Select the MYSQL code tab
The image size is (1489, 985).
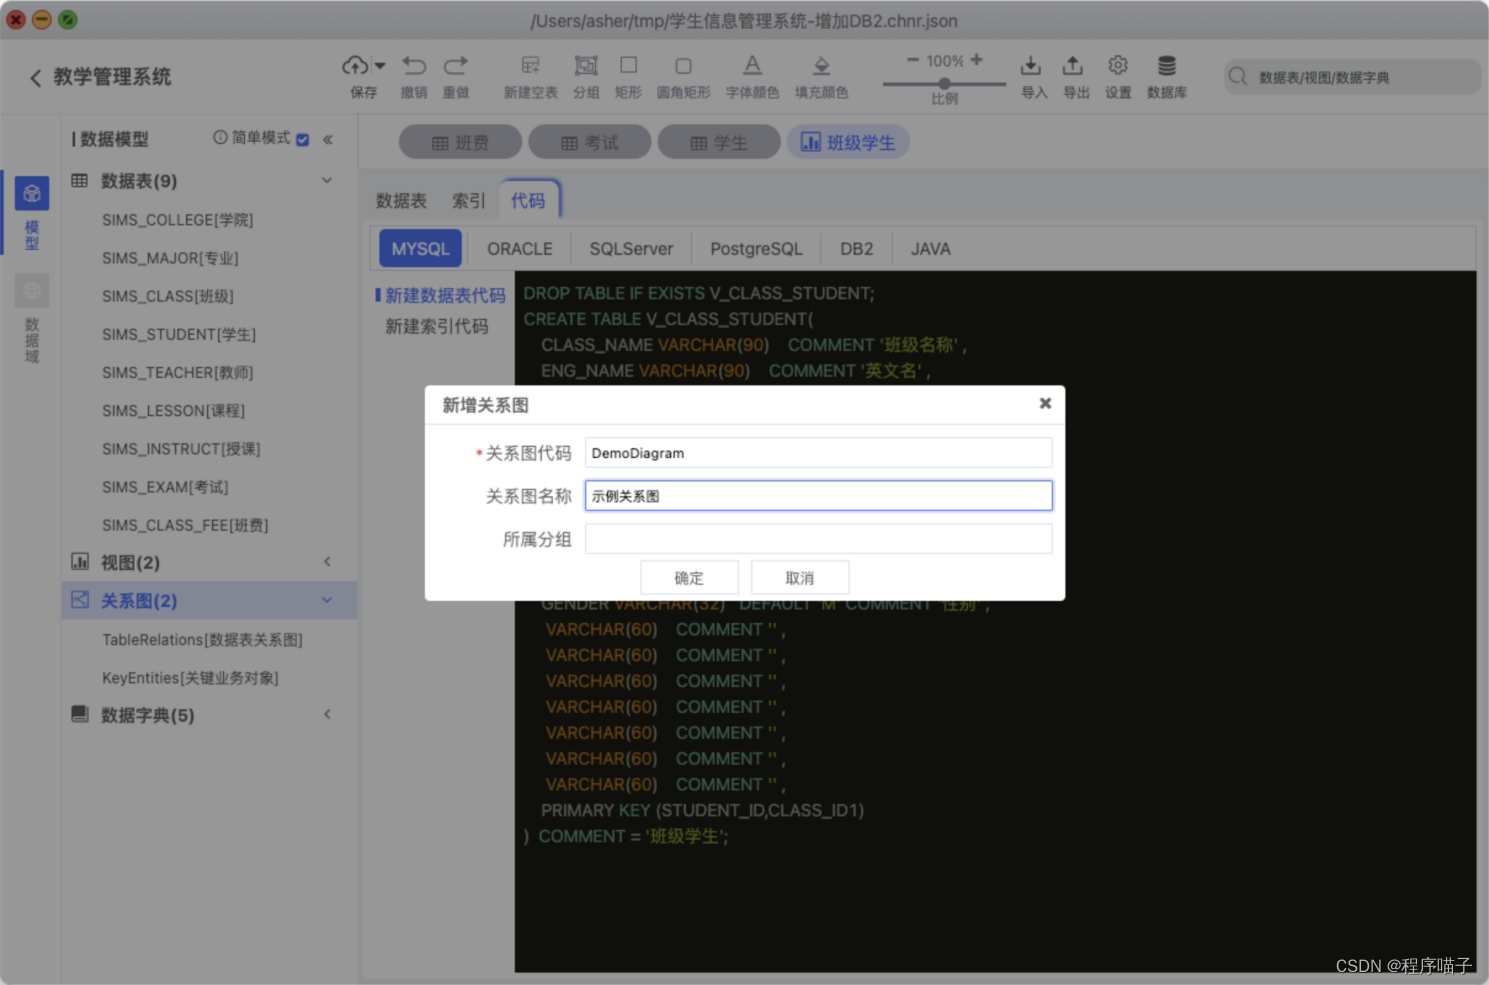[x=420, y=248]
